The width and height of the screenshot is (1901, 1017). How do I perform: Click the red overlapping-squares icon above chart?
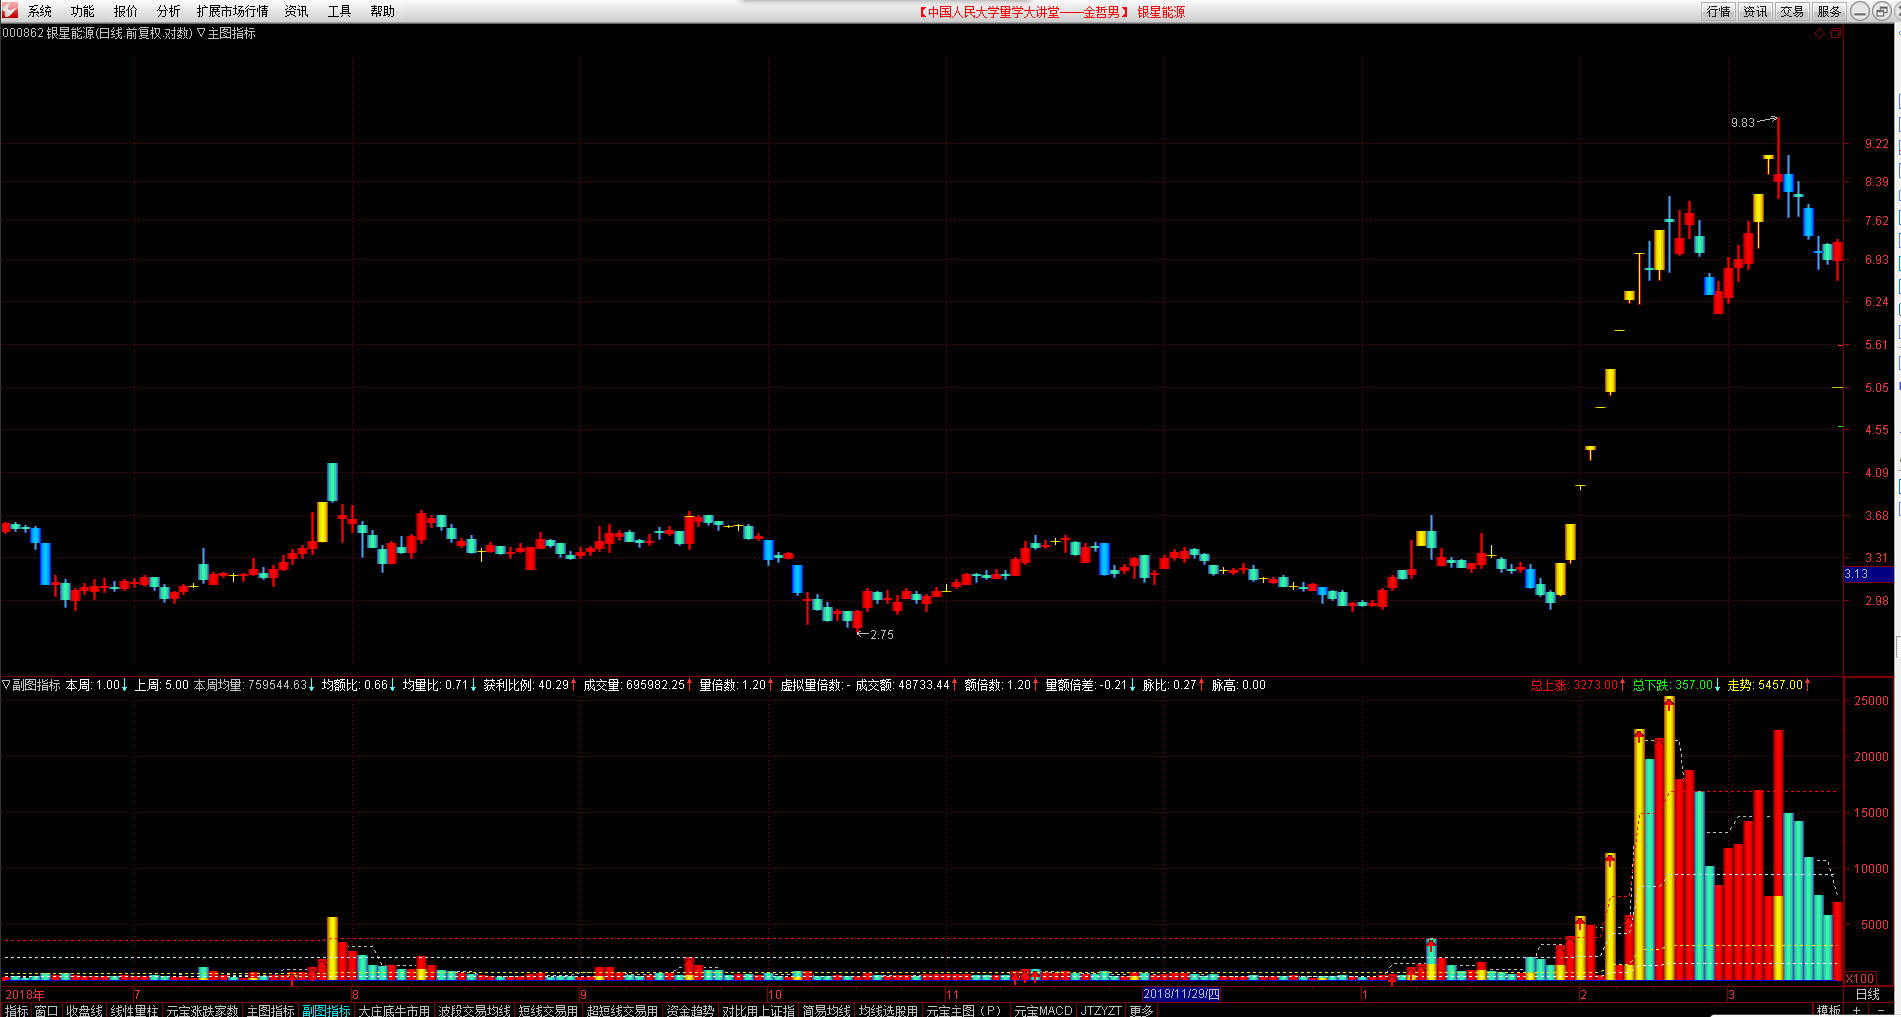point(1835,33)
